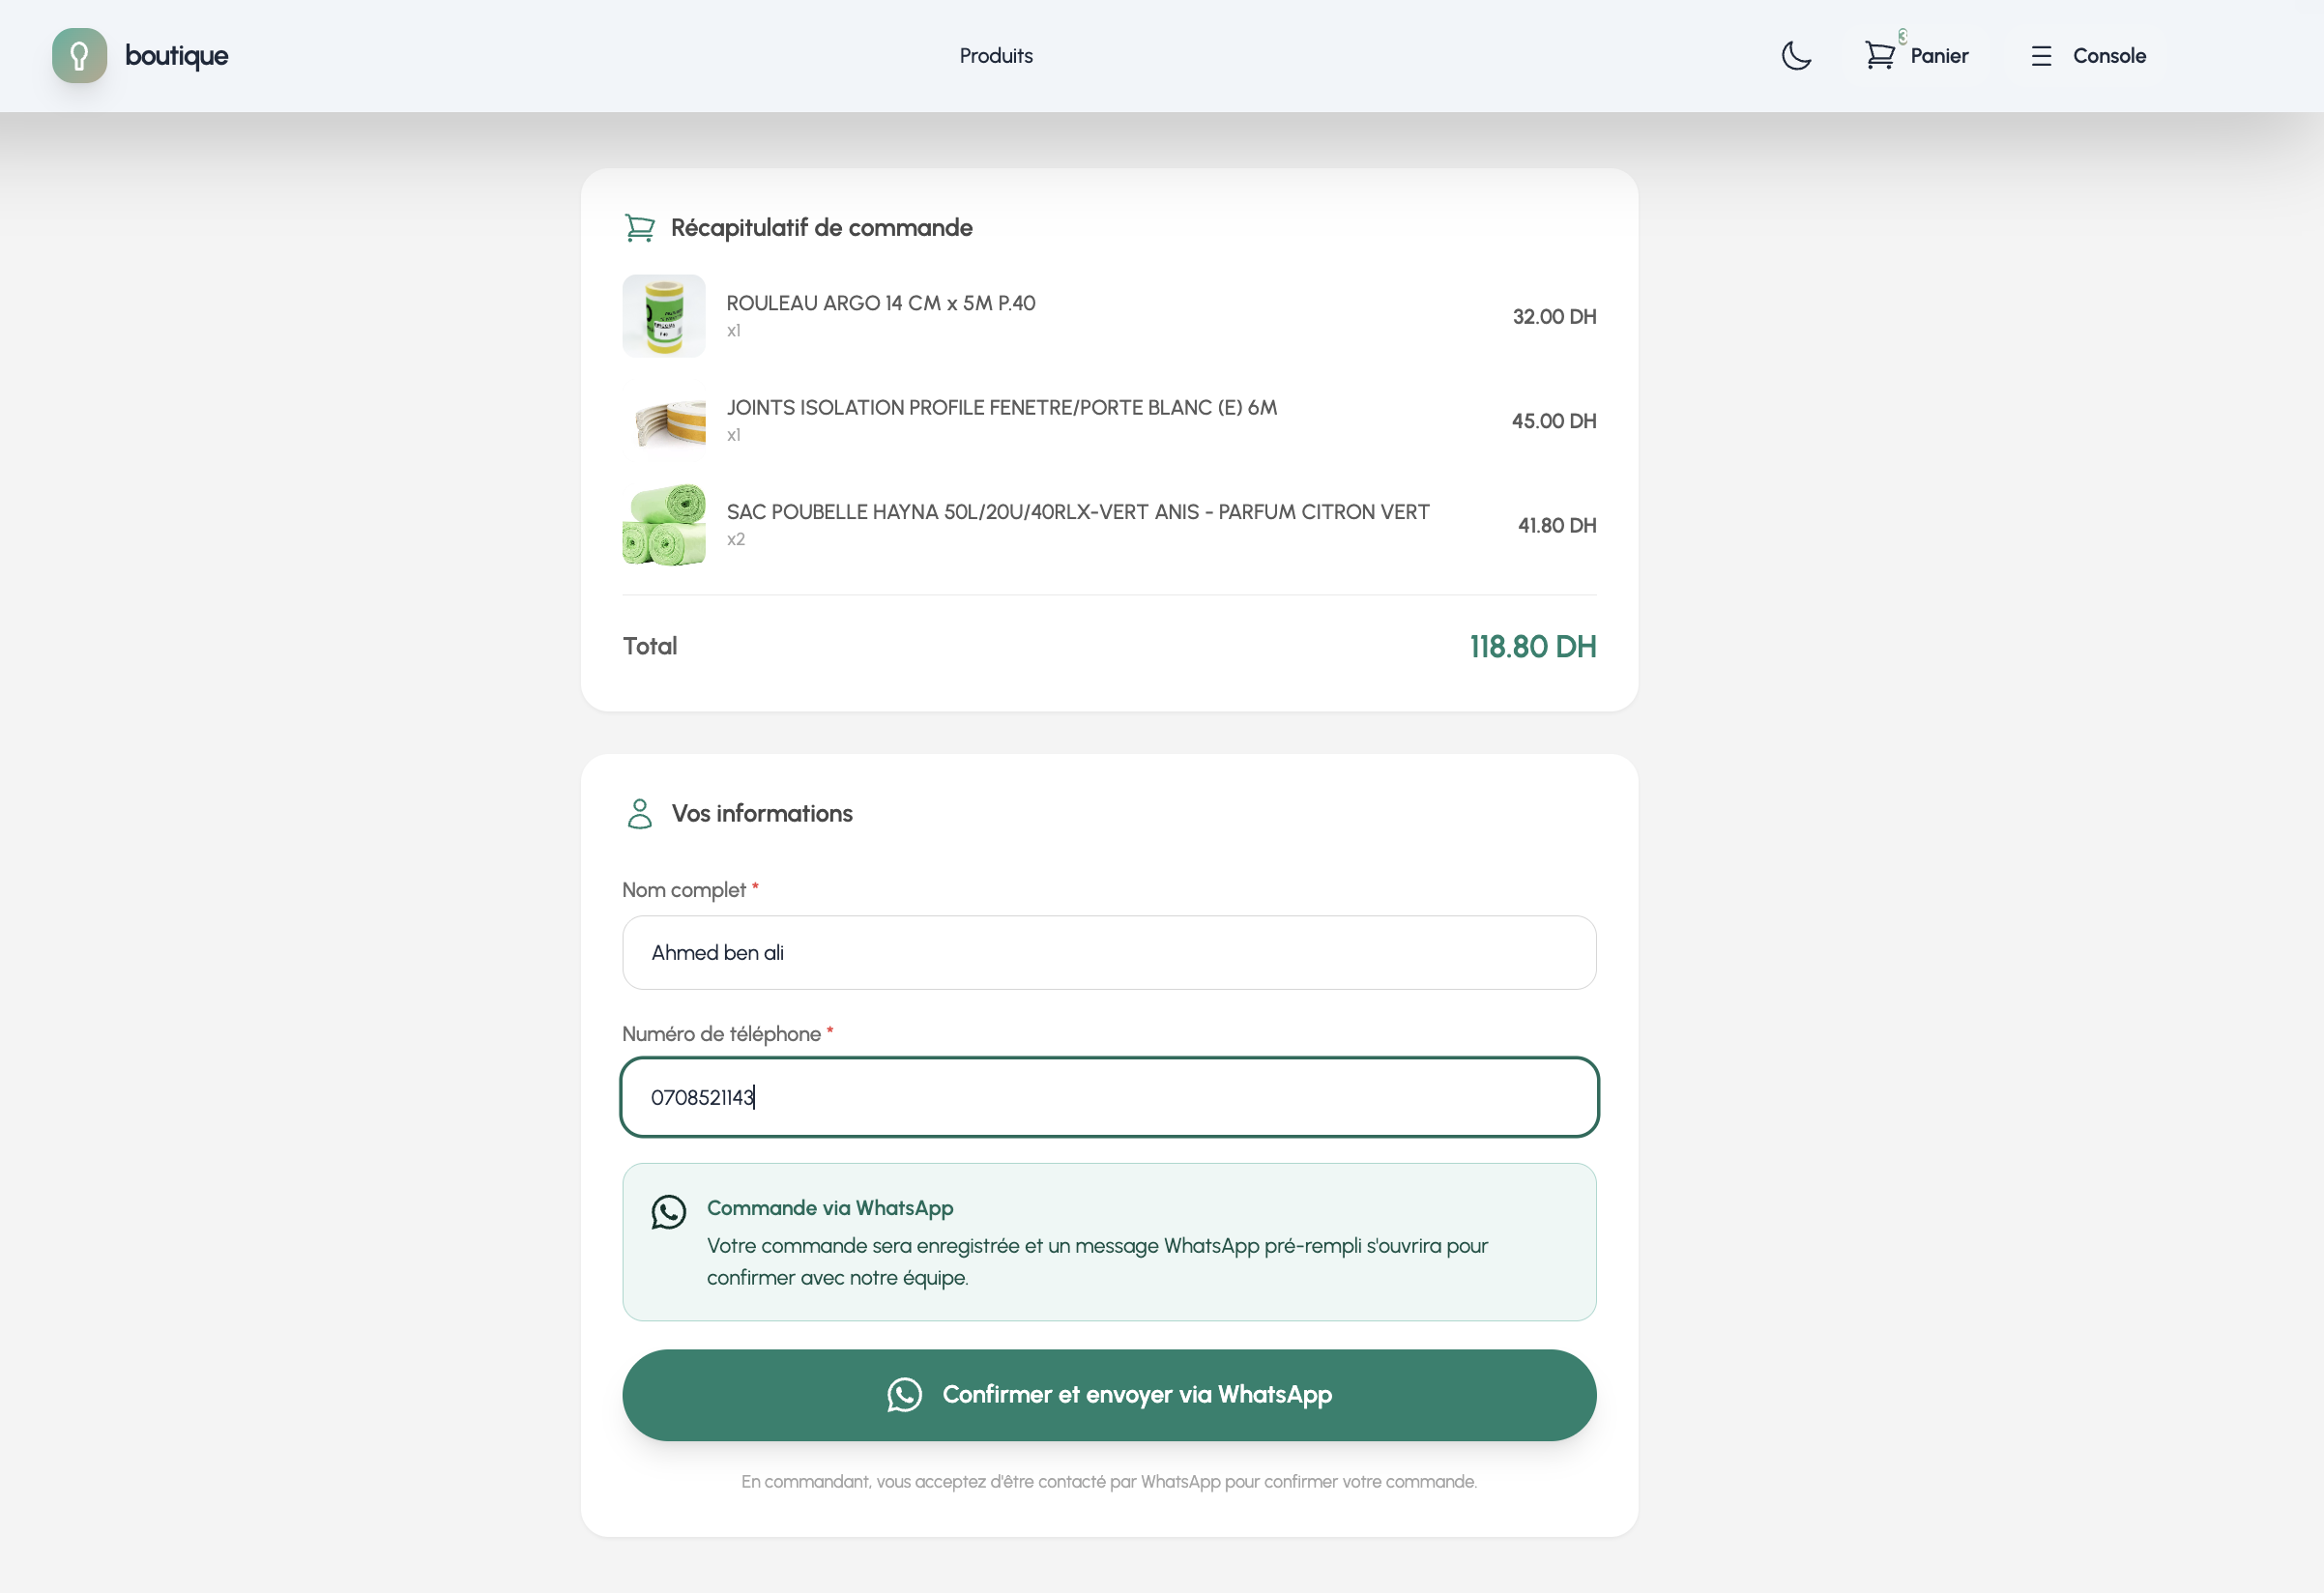Click the Commande via WhatsApp heading
The image size is (2324, 1593).
point(830,1208)
